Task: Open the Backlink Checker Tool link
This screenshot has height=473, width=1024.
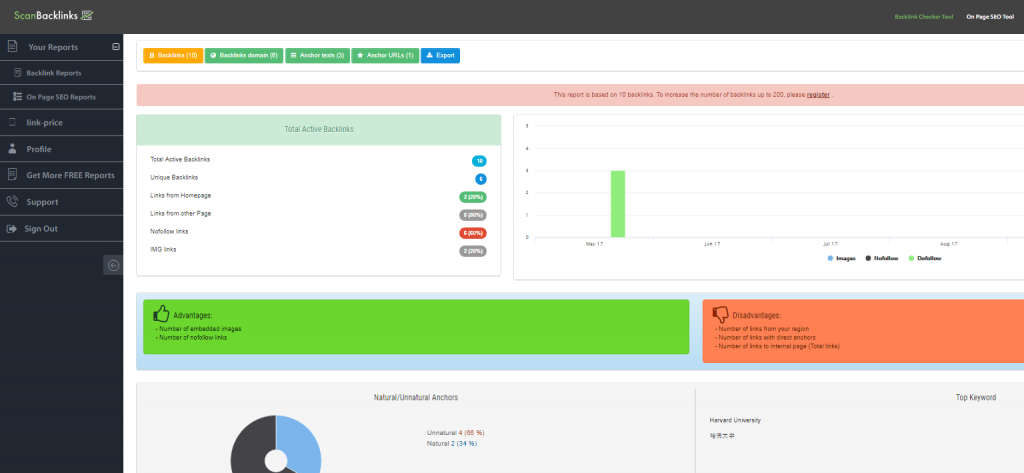Action: 923,17
